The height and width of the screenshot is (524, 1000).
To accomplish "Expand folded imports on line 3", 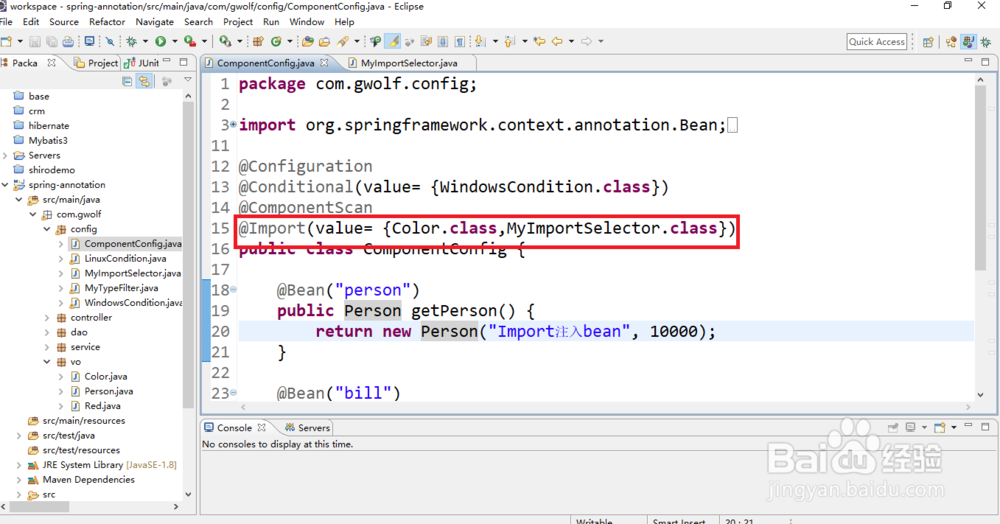I will (x=233, y=124).
